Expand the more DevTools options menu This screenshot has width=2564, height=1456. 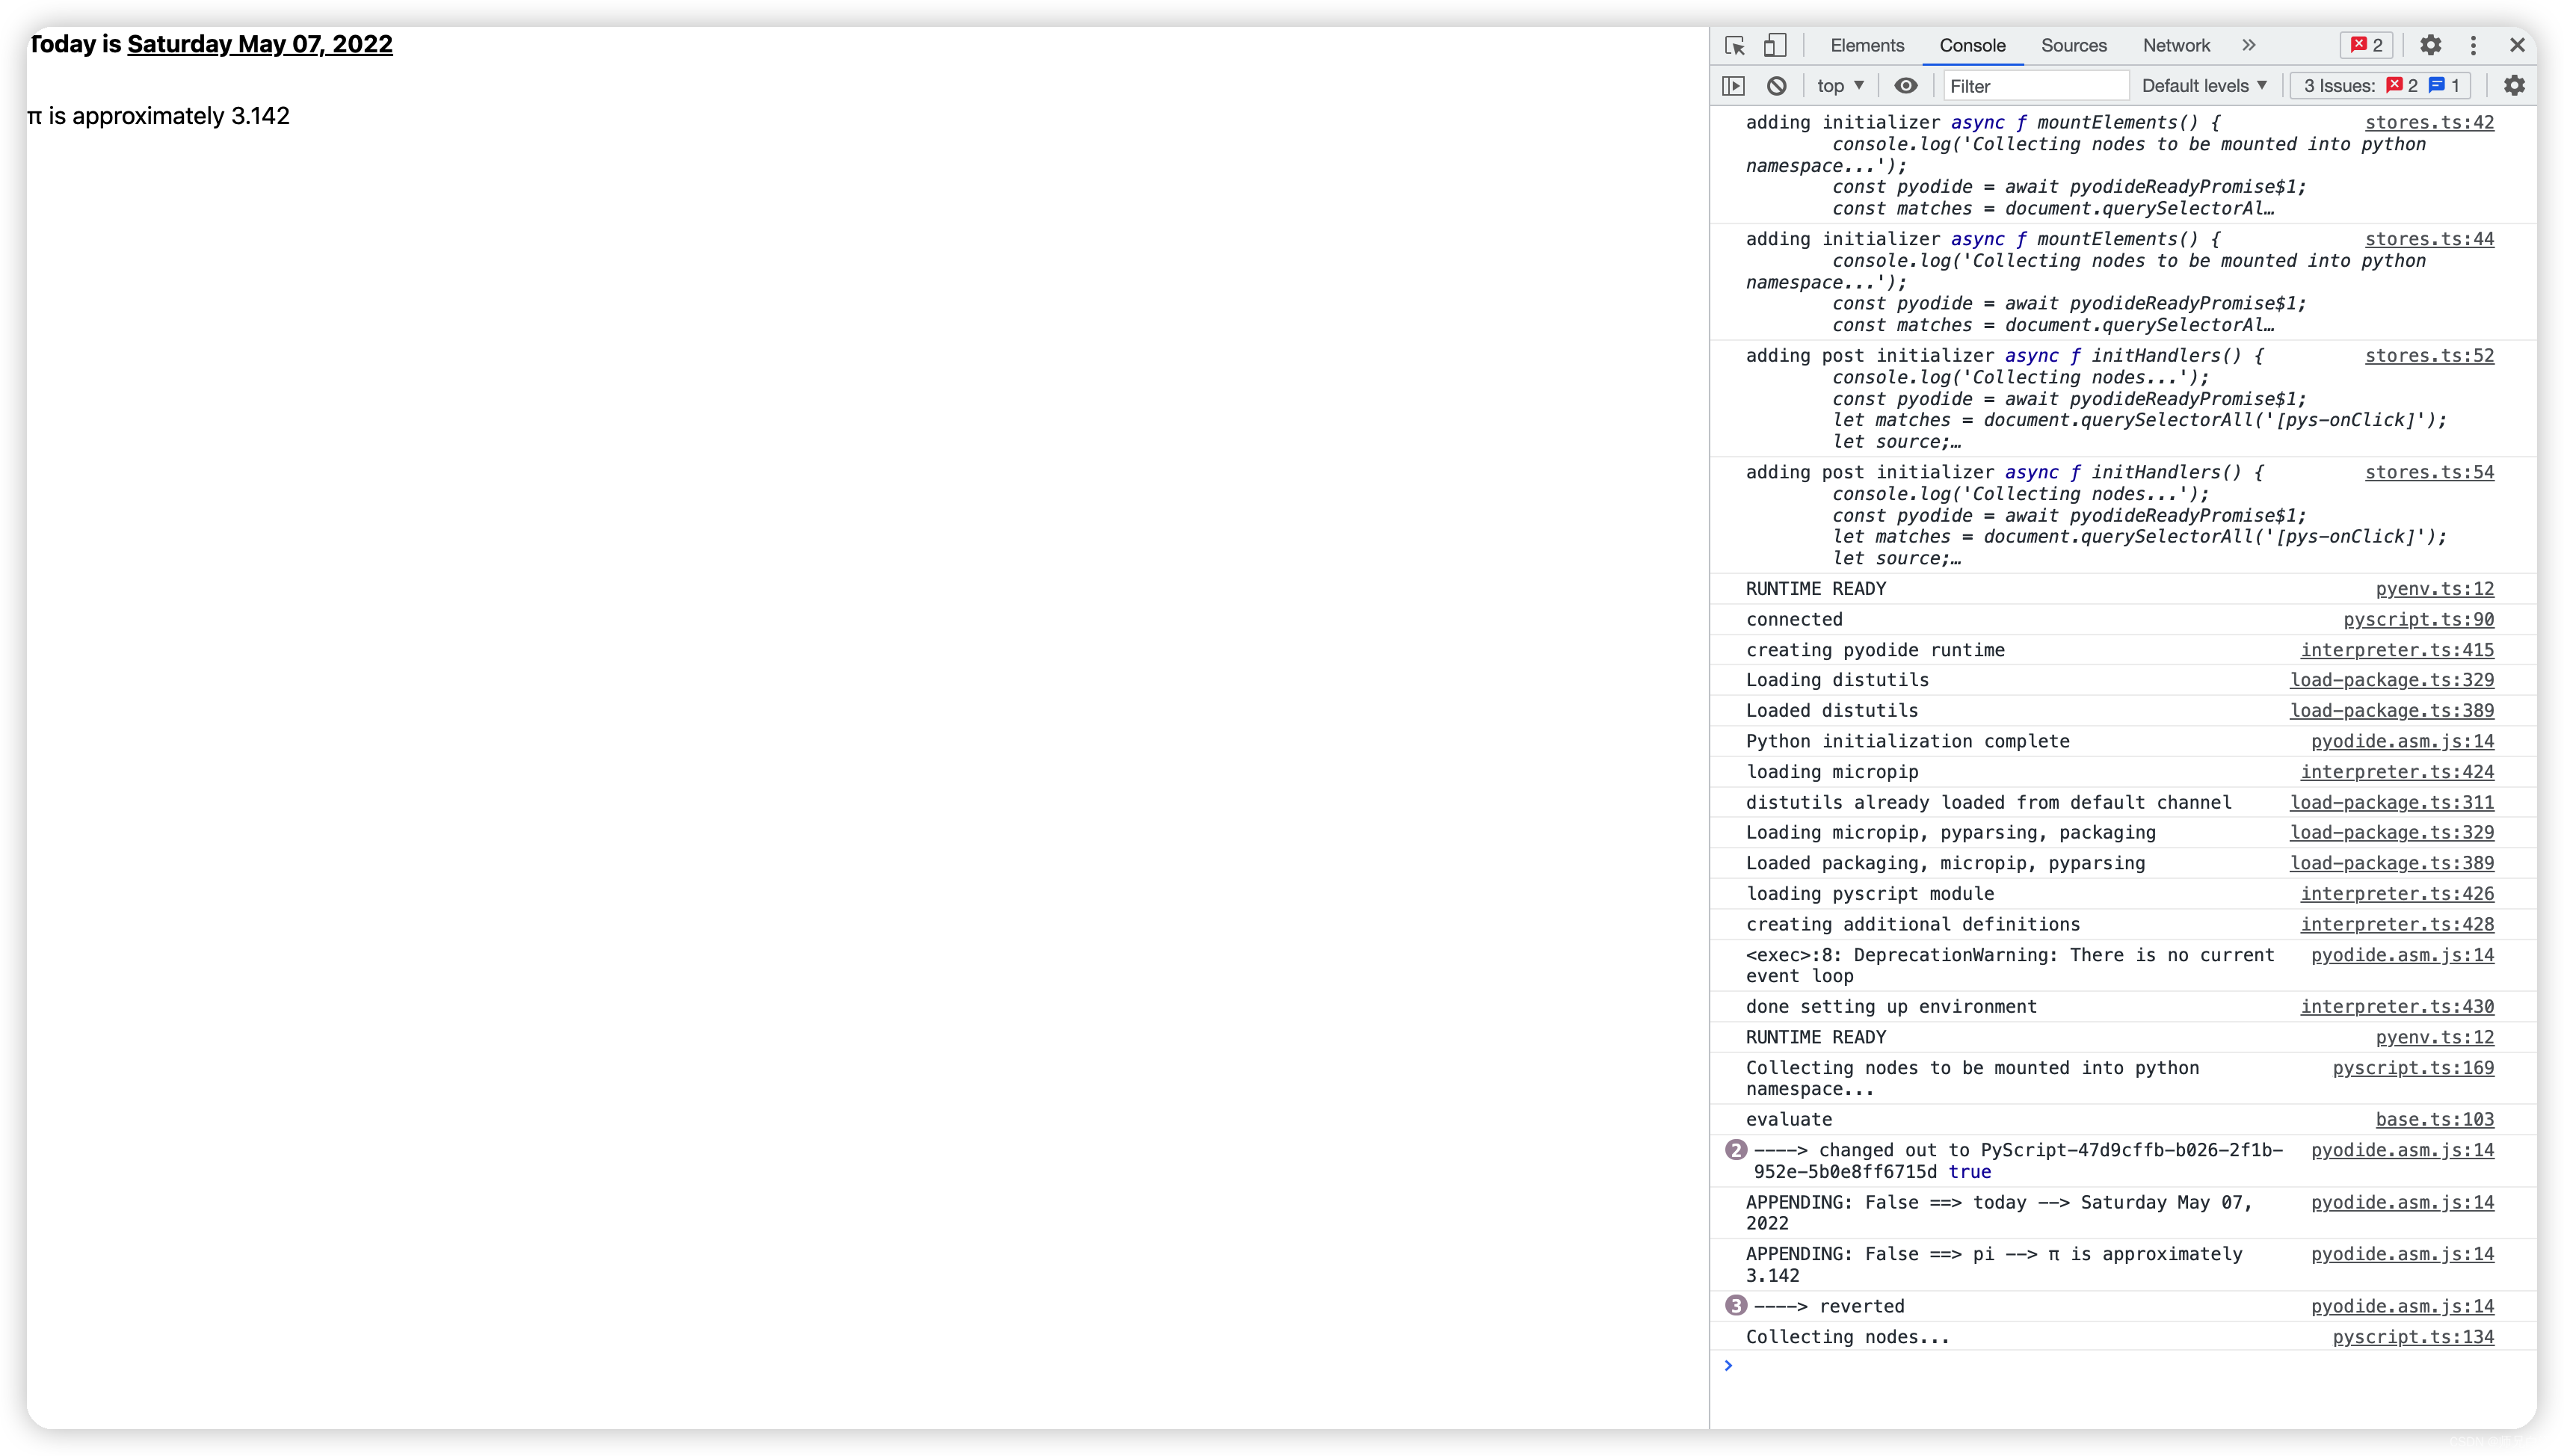[2474, 44]
